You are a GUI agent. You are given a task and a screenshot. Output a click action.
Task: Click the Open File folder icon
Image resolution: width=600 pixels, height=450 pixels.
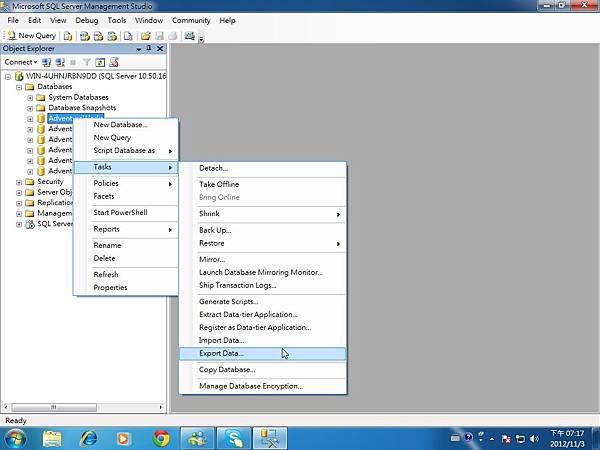coord(145,36)
